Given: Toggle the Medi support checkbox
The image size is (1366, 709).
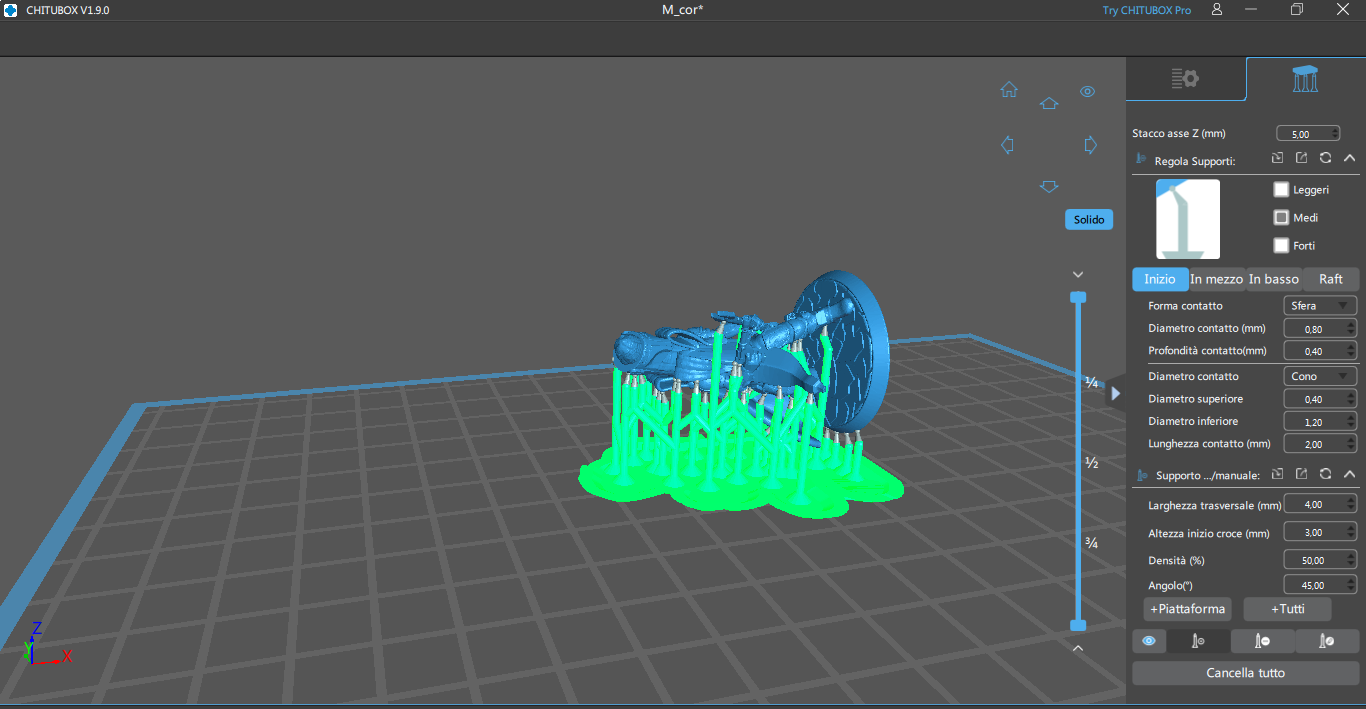Looking at the screenshot, I should tap(1281, 217).
